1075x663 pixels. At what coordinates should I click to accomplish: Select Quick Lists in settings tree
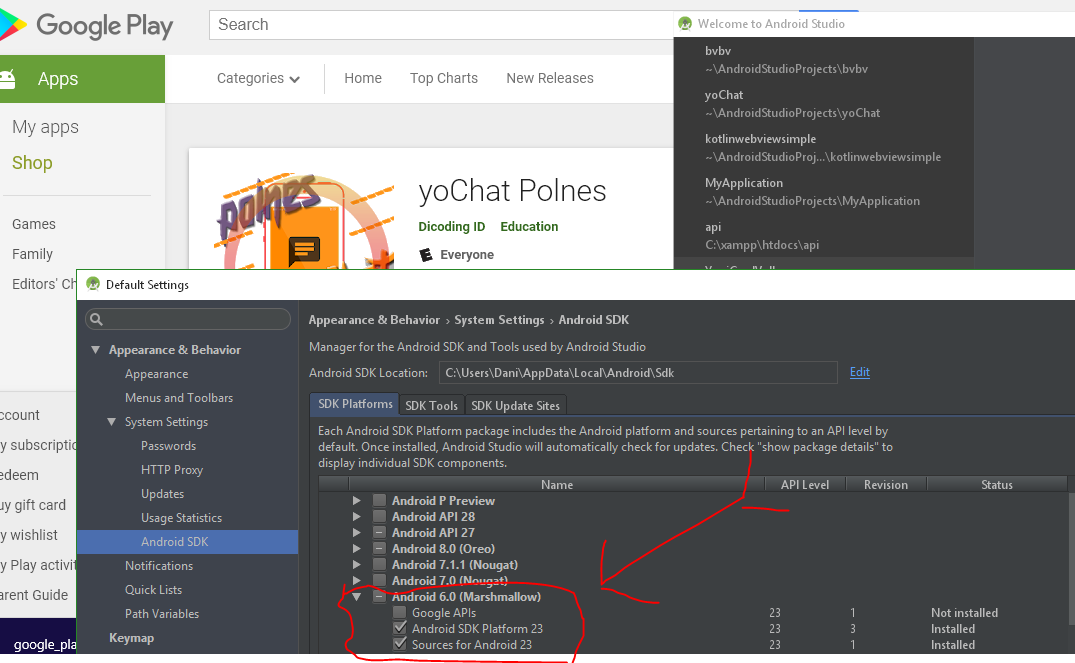(x=154, y=590)
